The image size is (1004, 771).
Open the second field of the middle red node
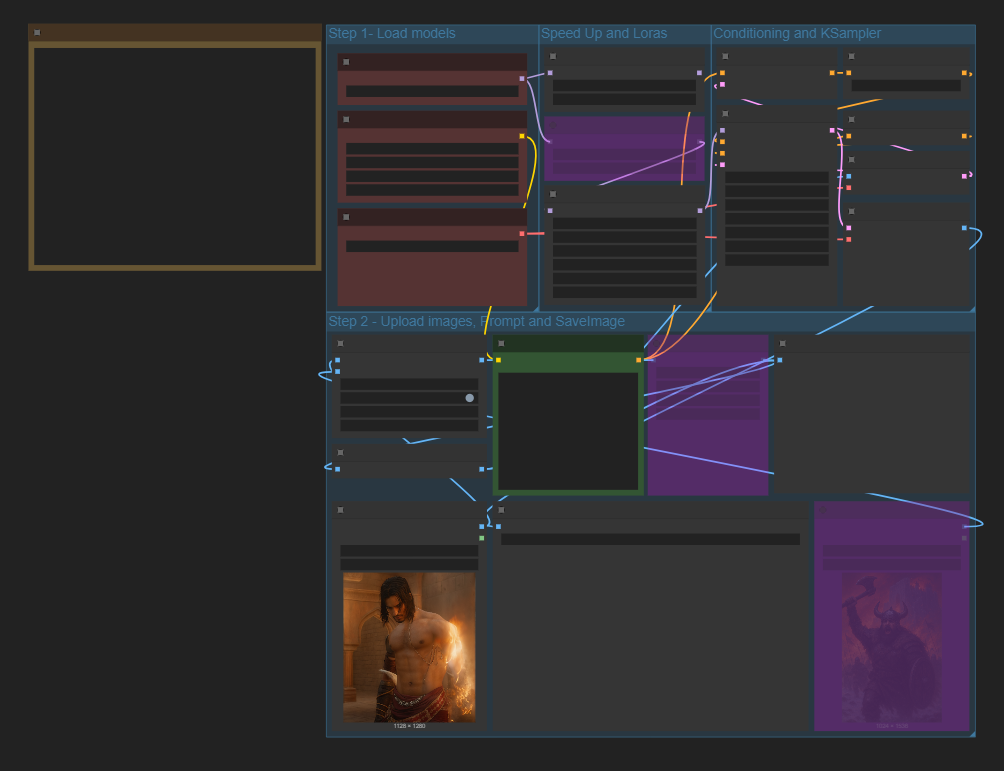coord(432,163)
